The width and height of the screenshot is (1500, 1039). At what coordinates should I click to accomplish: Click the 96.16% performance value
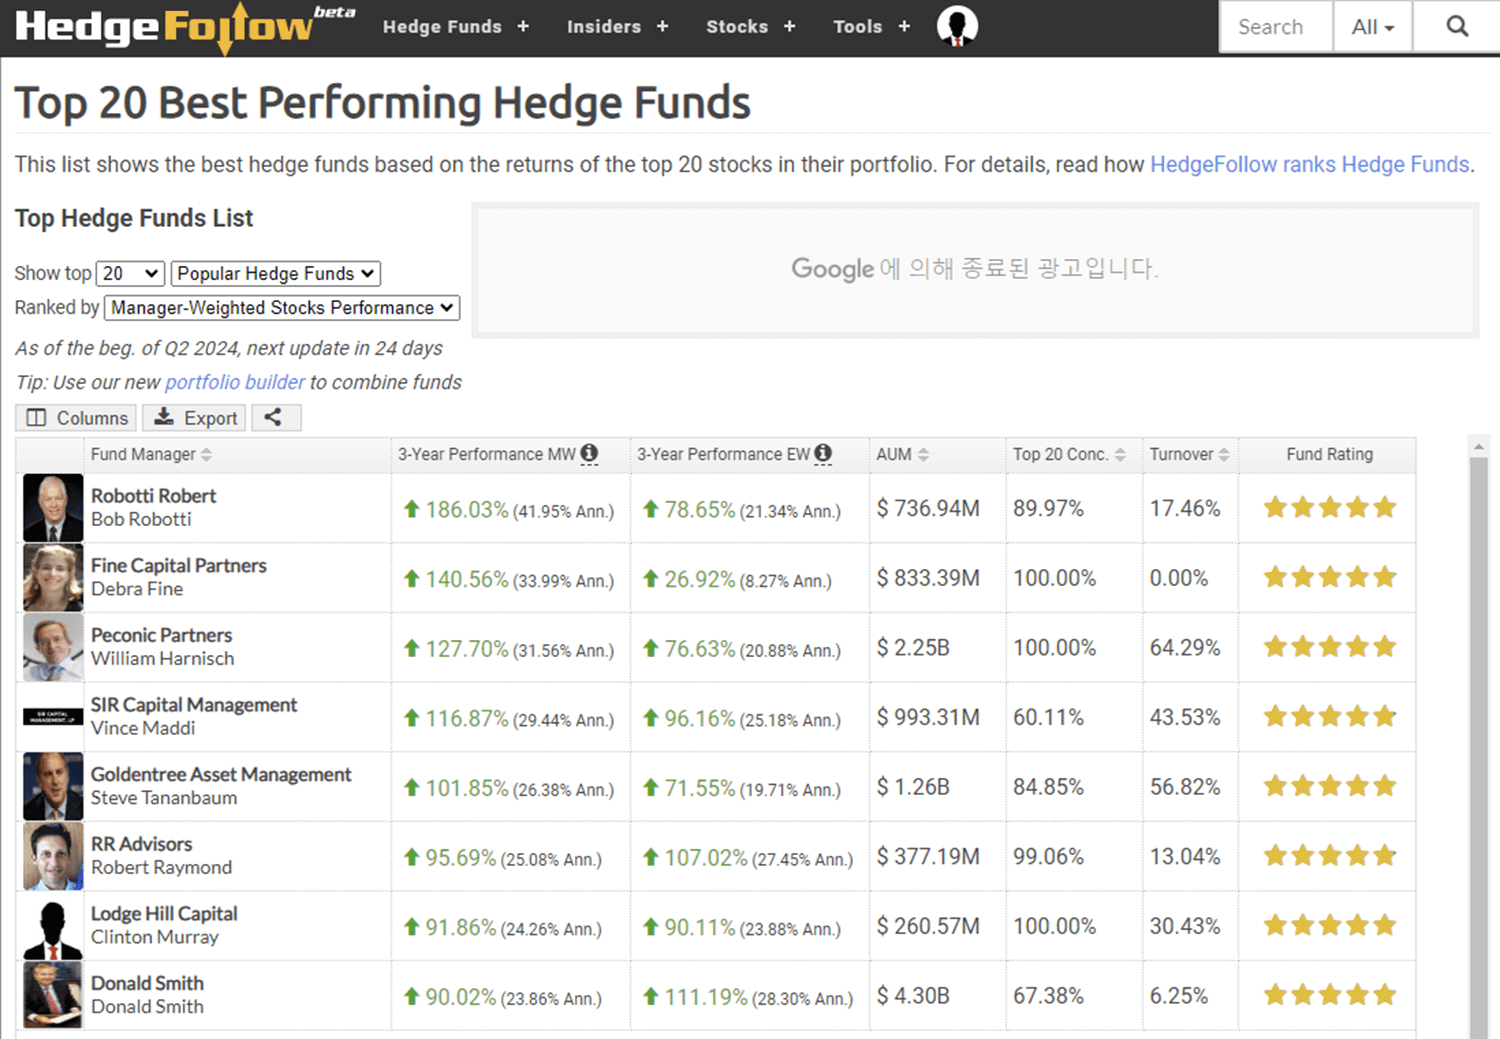click(x=699, y=718)
